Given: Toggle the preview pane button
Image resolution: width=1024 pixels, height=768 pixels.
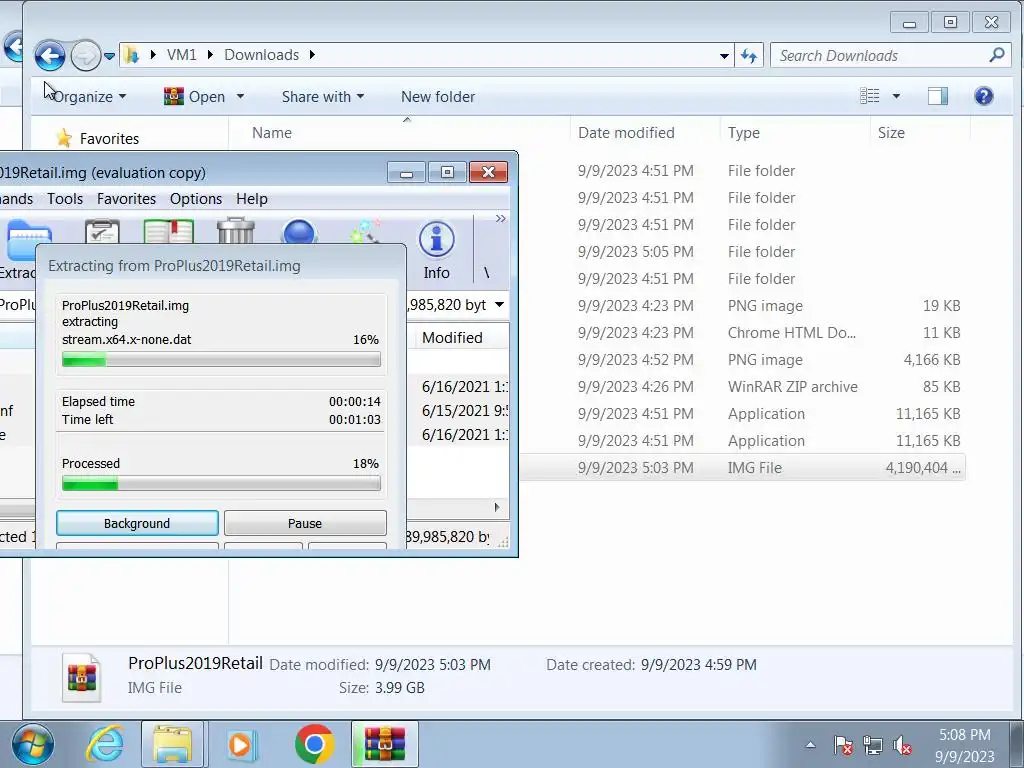Looking at the screenshot, I should coord(938,96).
